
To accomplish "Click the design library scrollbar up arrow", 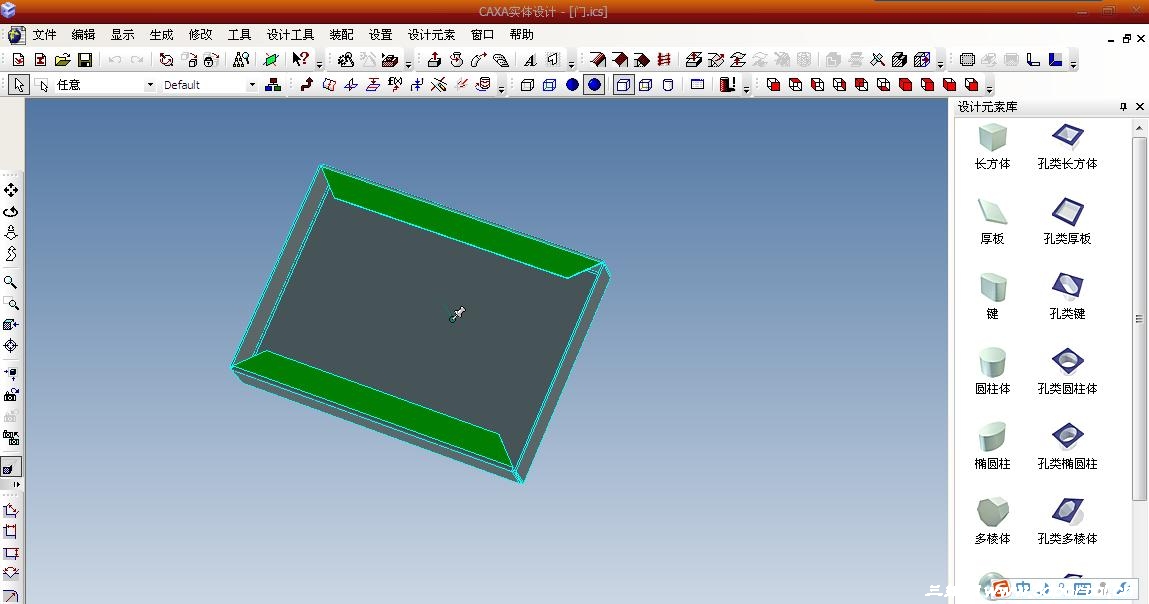I will pyautogui.click(x=1139, y=128).
